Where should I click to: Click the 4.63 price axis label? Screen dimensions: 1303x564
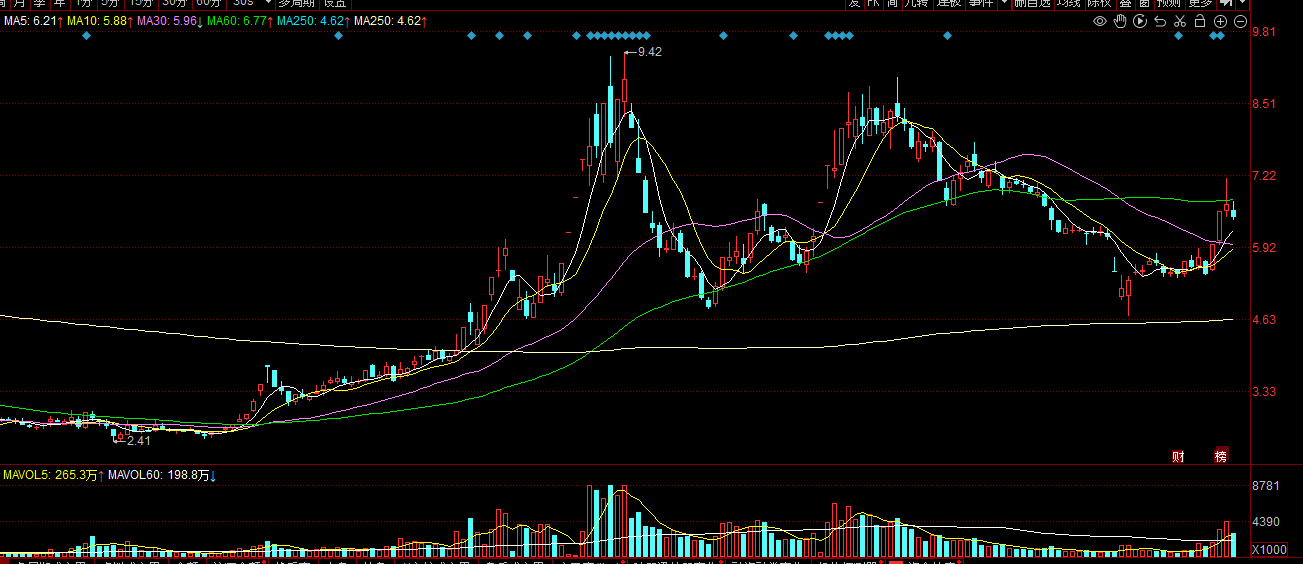click(x=1264, y=320)
